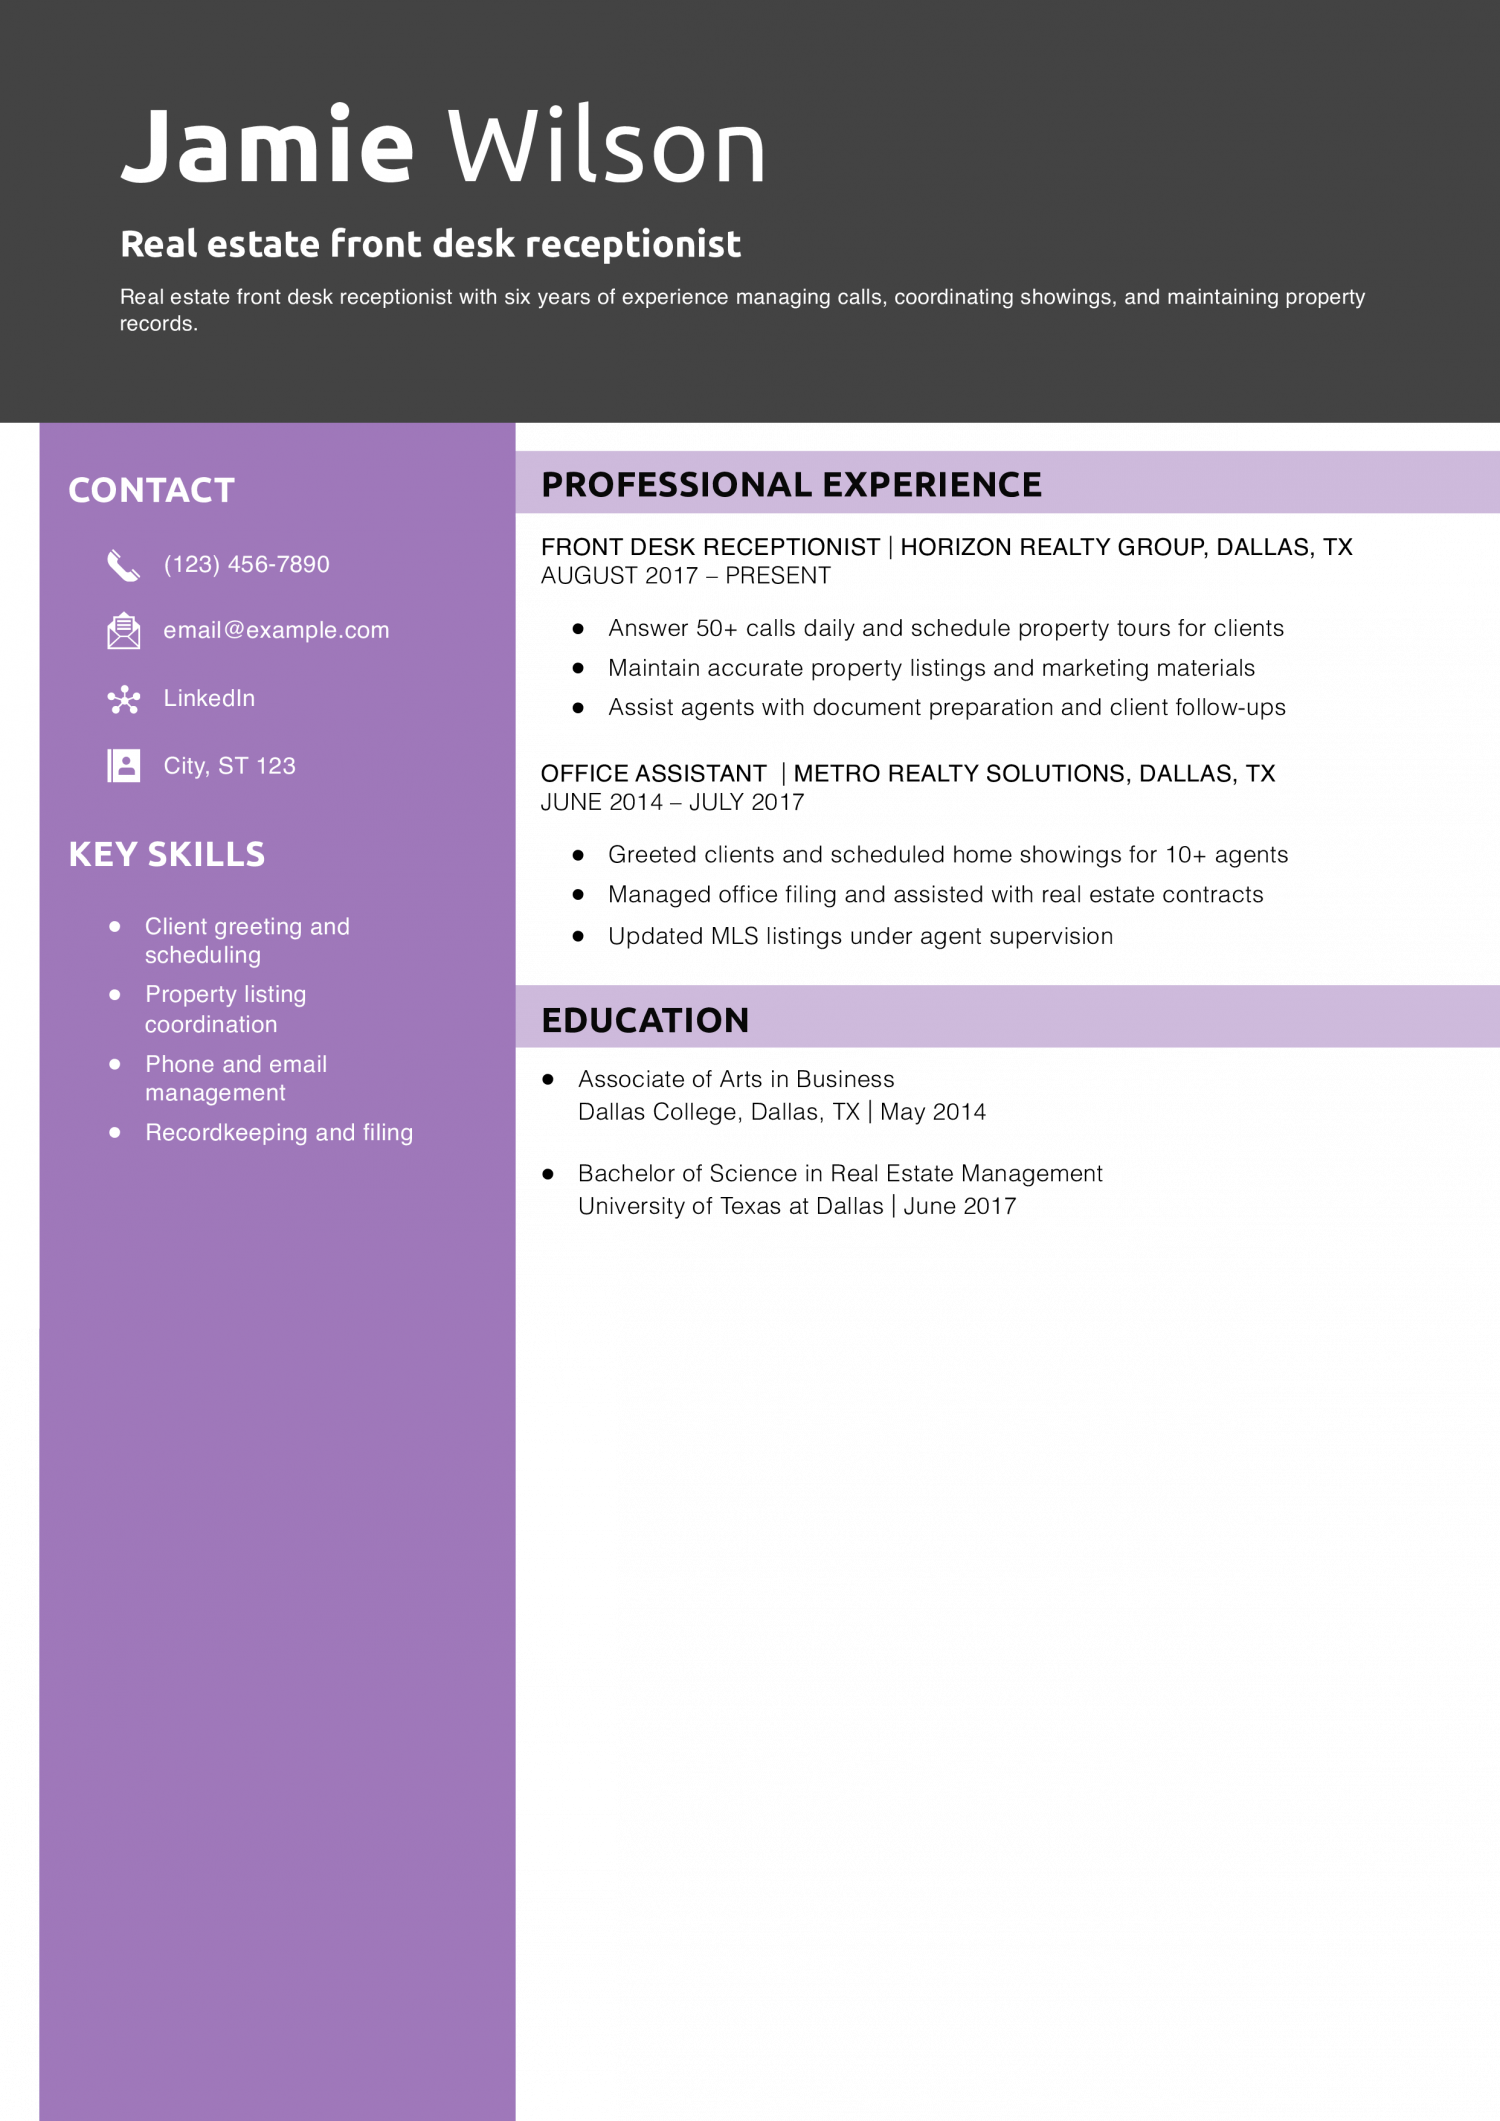Select the Client greeting and scheduling skill
This screenshot has width=1500, height=2121.
(247, 940)
